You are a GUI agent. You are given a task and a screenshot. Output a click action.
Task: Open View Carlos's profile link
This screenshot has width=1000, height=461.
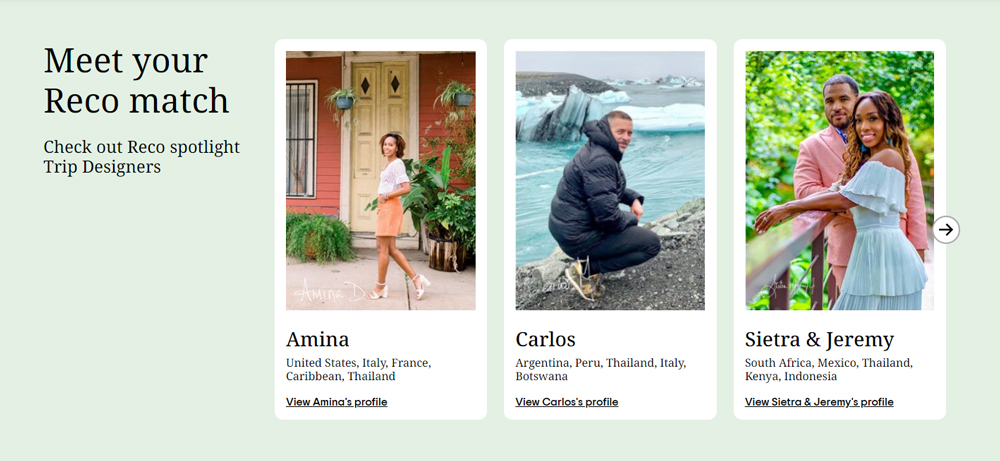(566, 402)
